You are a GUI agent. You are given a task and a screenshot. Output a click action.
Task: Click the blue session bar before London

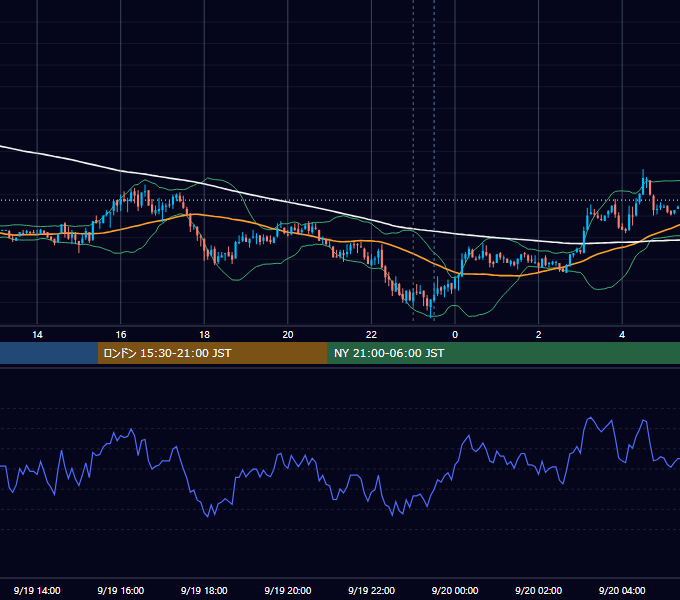pyautogui.click(x=49, y=353)
